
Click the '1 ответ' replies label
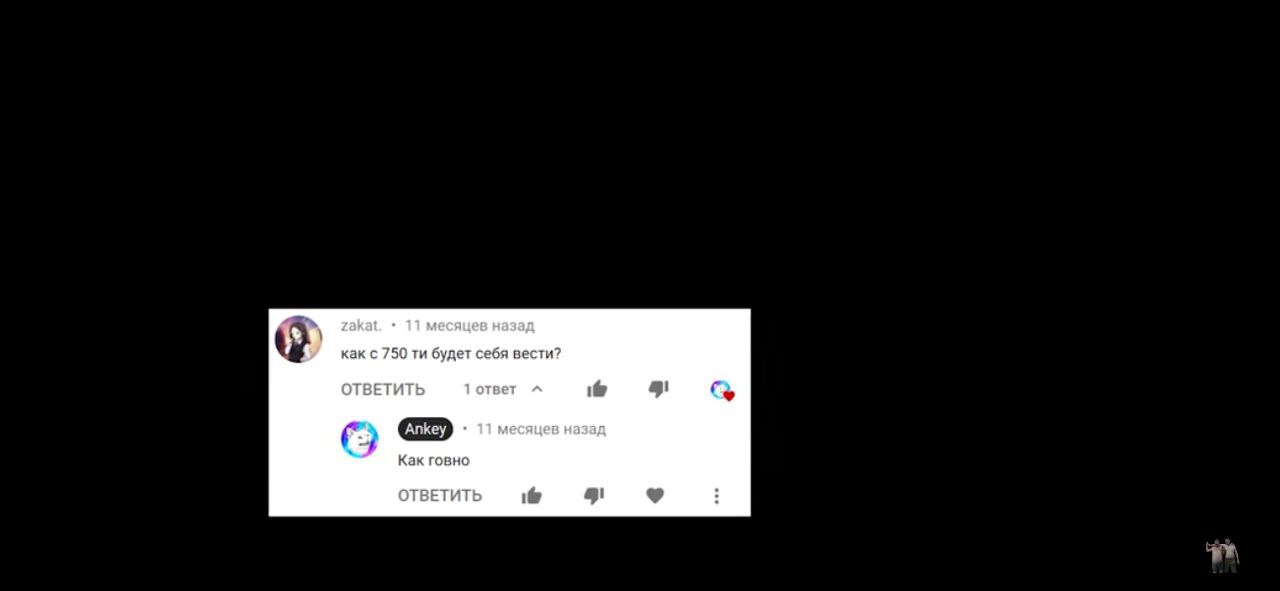pos(489,389)
